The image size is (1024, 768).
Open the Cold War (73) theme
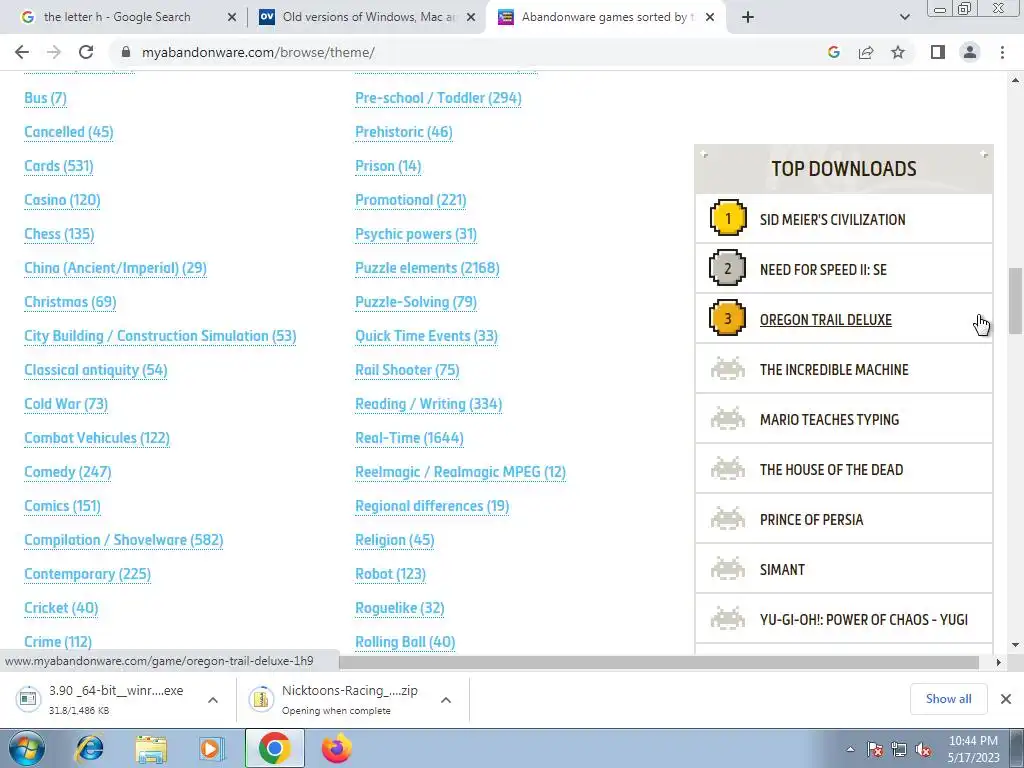pos(66,404)
